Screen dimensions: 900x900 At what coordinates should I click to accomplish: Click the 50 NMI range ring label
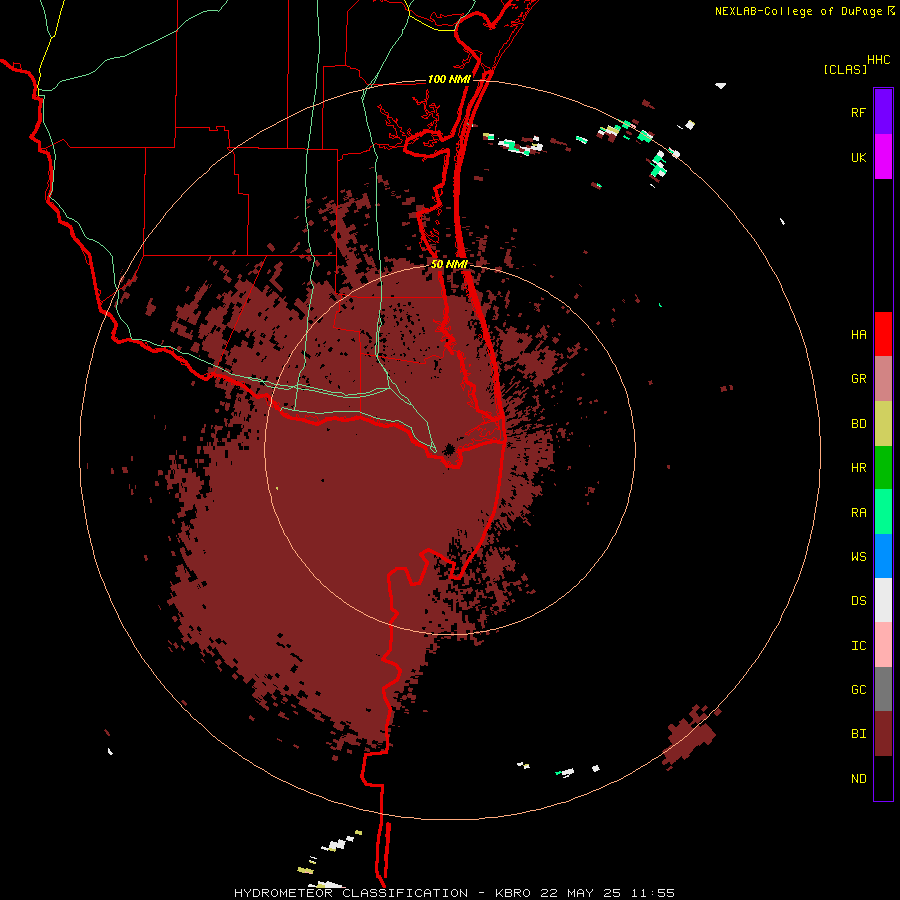449,264
